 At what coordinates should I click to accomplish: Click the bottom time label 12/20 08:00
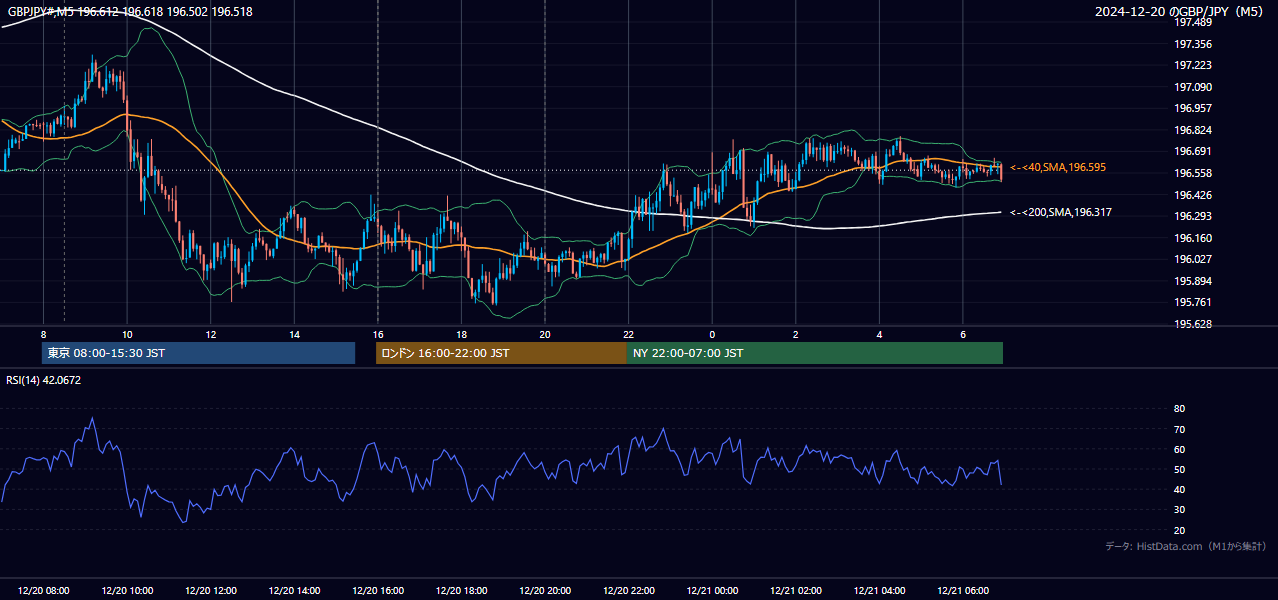(43, 591)
